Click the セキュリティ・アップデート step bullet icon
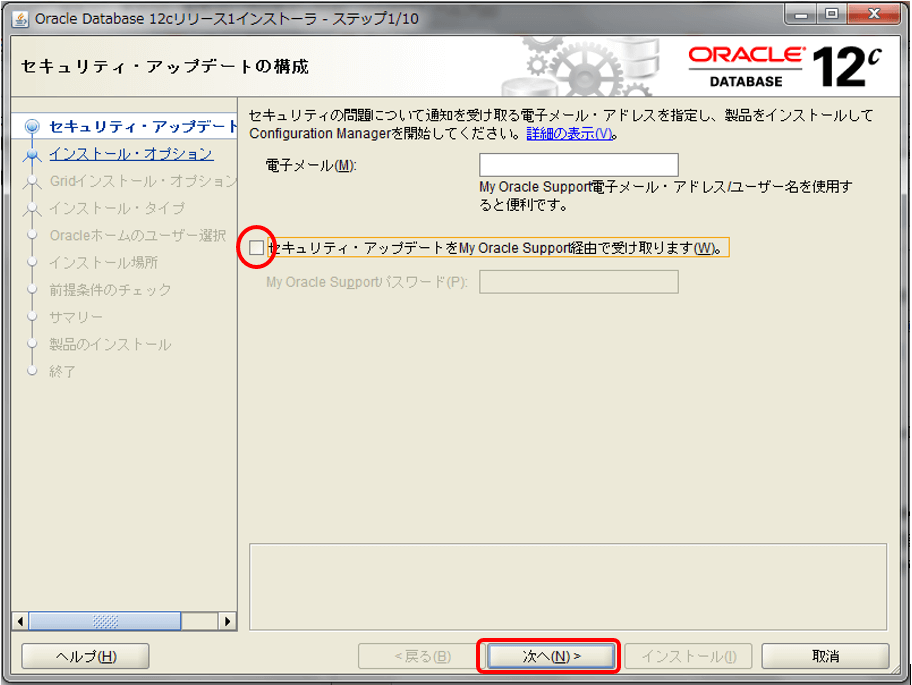This screenshot has width=912, height=685. click(33, 126)
